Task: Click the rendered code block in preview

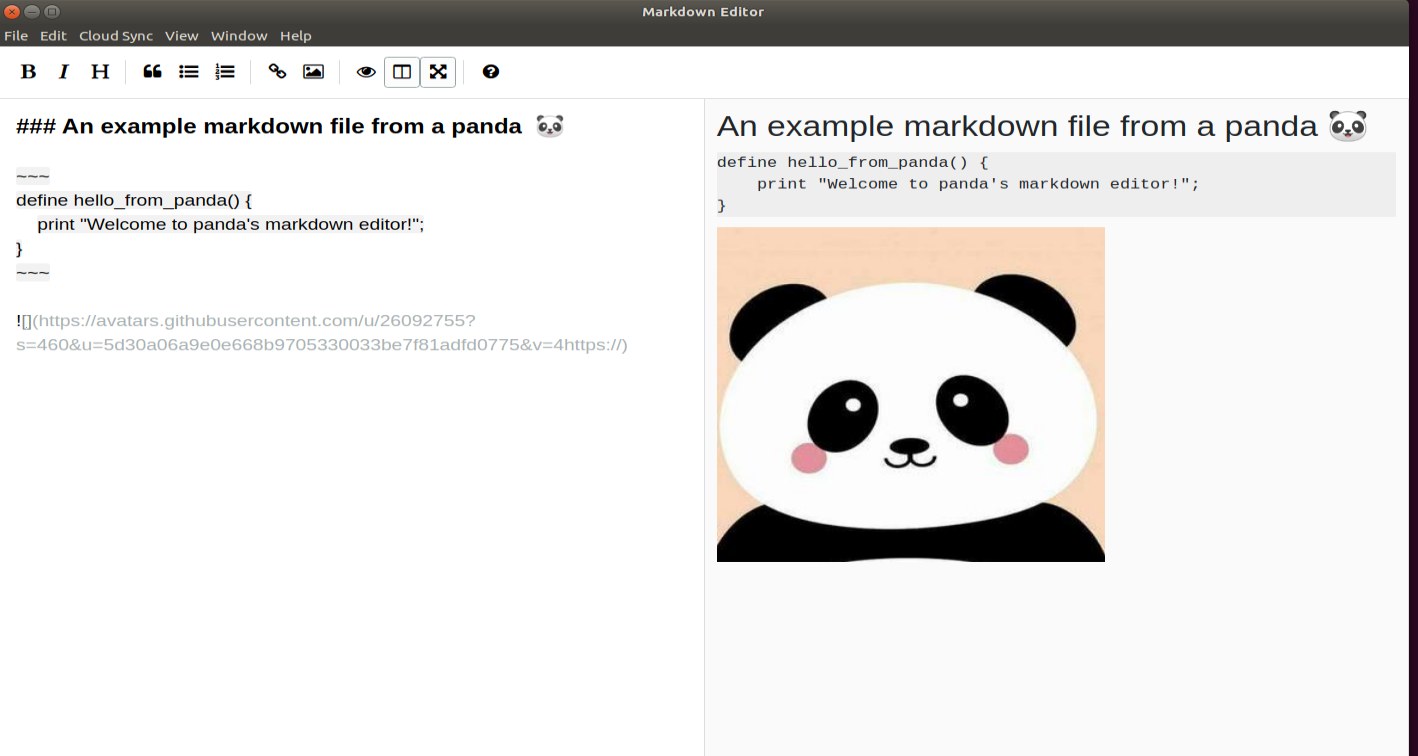Action: tap(1056, 184)
